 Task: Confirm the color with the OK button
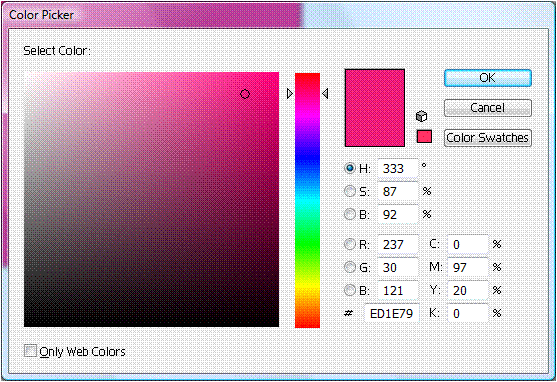pos(488,78)
